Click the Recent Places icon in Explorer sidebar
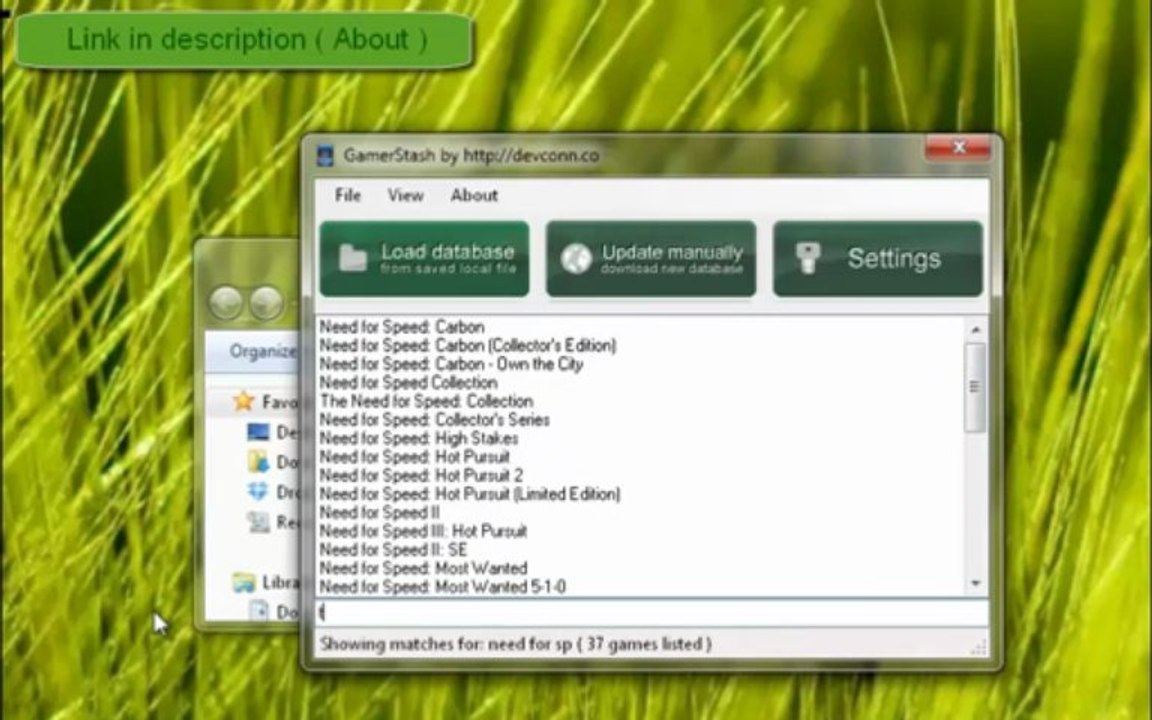Screen dimensions: 1152x720 pyautogui.click(x=258, y=522)
